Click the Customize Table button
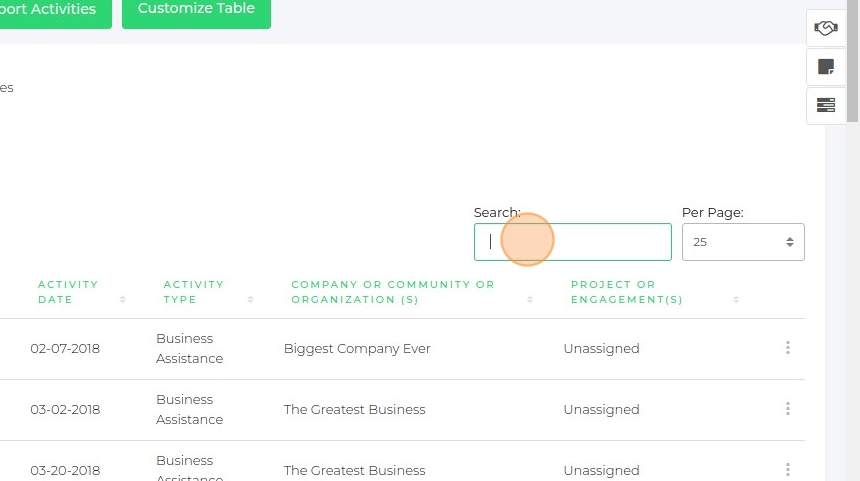The width and height of the screenshot is (860, 481). [196, 9]
